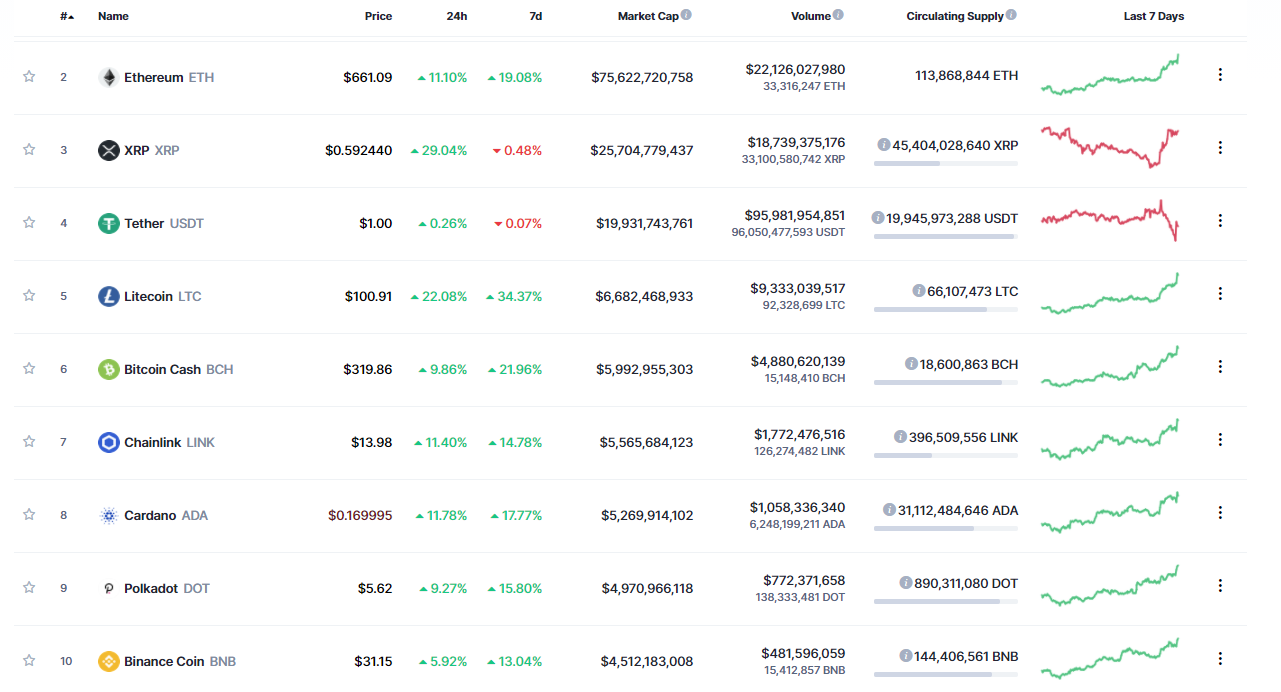1281x692 pixels.
Task: Sort the table by Price column
Action: point(378,16)
